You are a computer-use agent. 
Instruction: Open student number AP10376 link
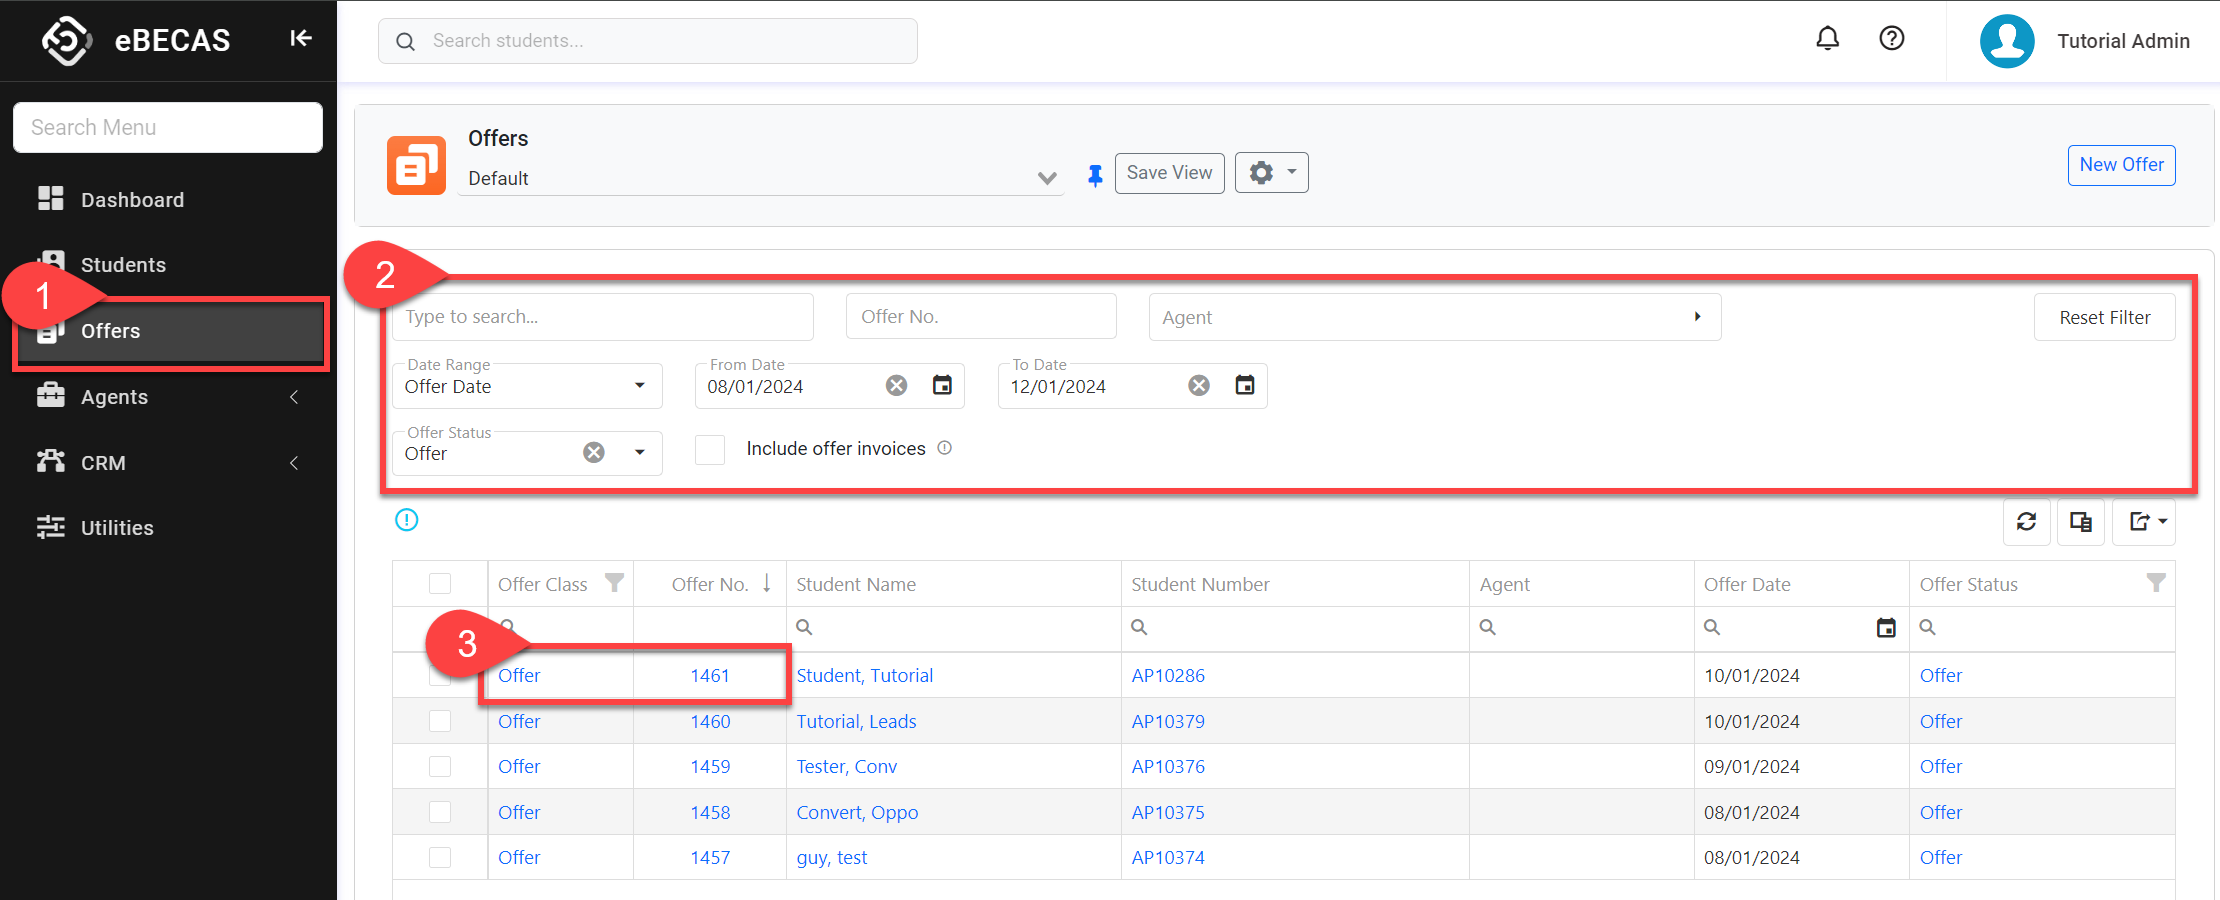[x=1168, y=766]
